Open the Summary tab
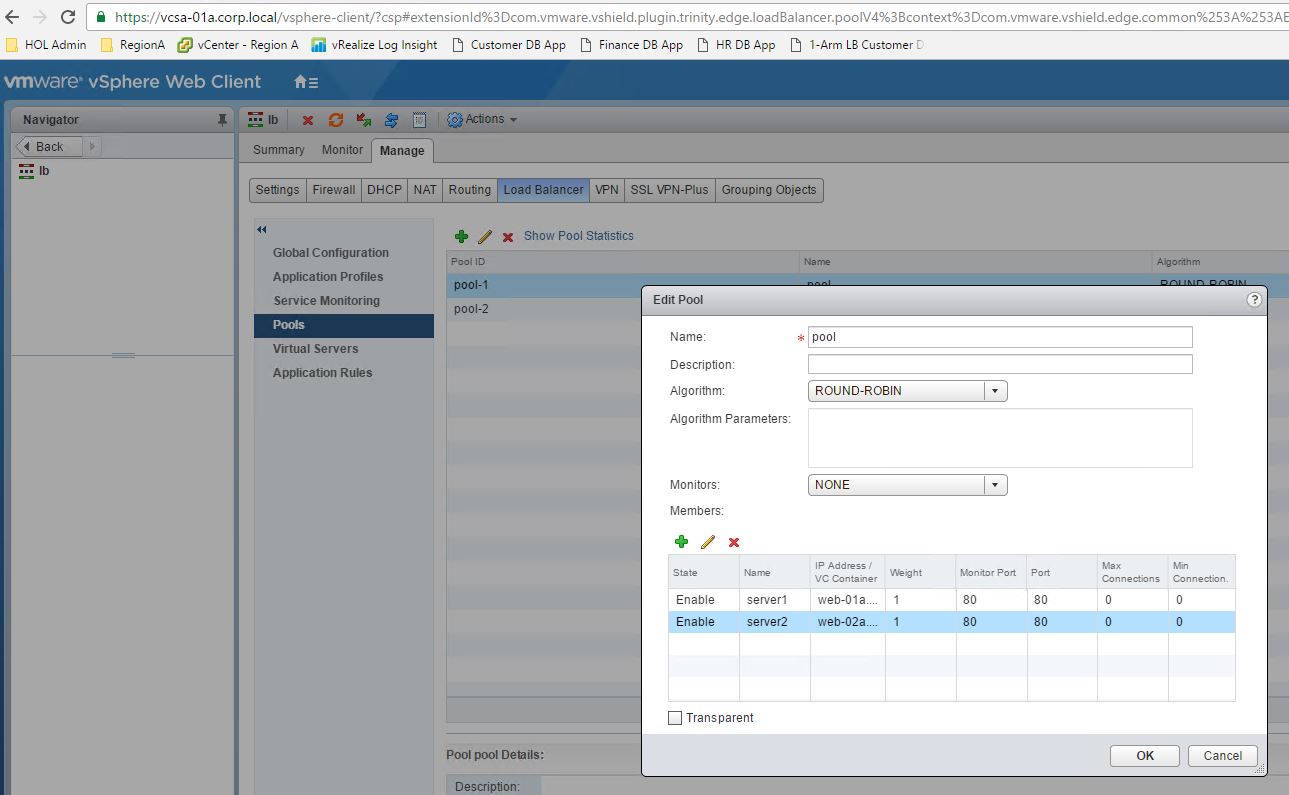1289x795 pixels. pyautogui.click(x=278, y=150)
